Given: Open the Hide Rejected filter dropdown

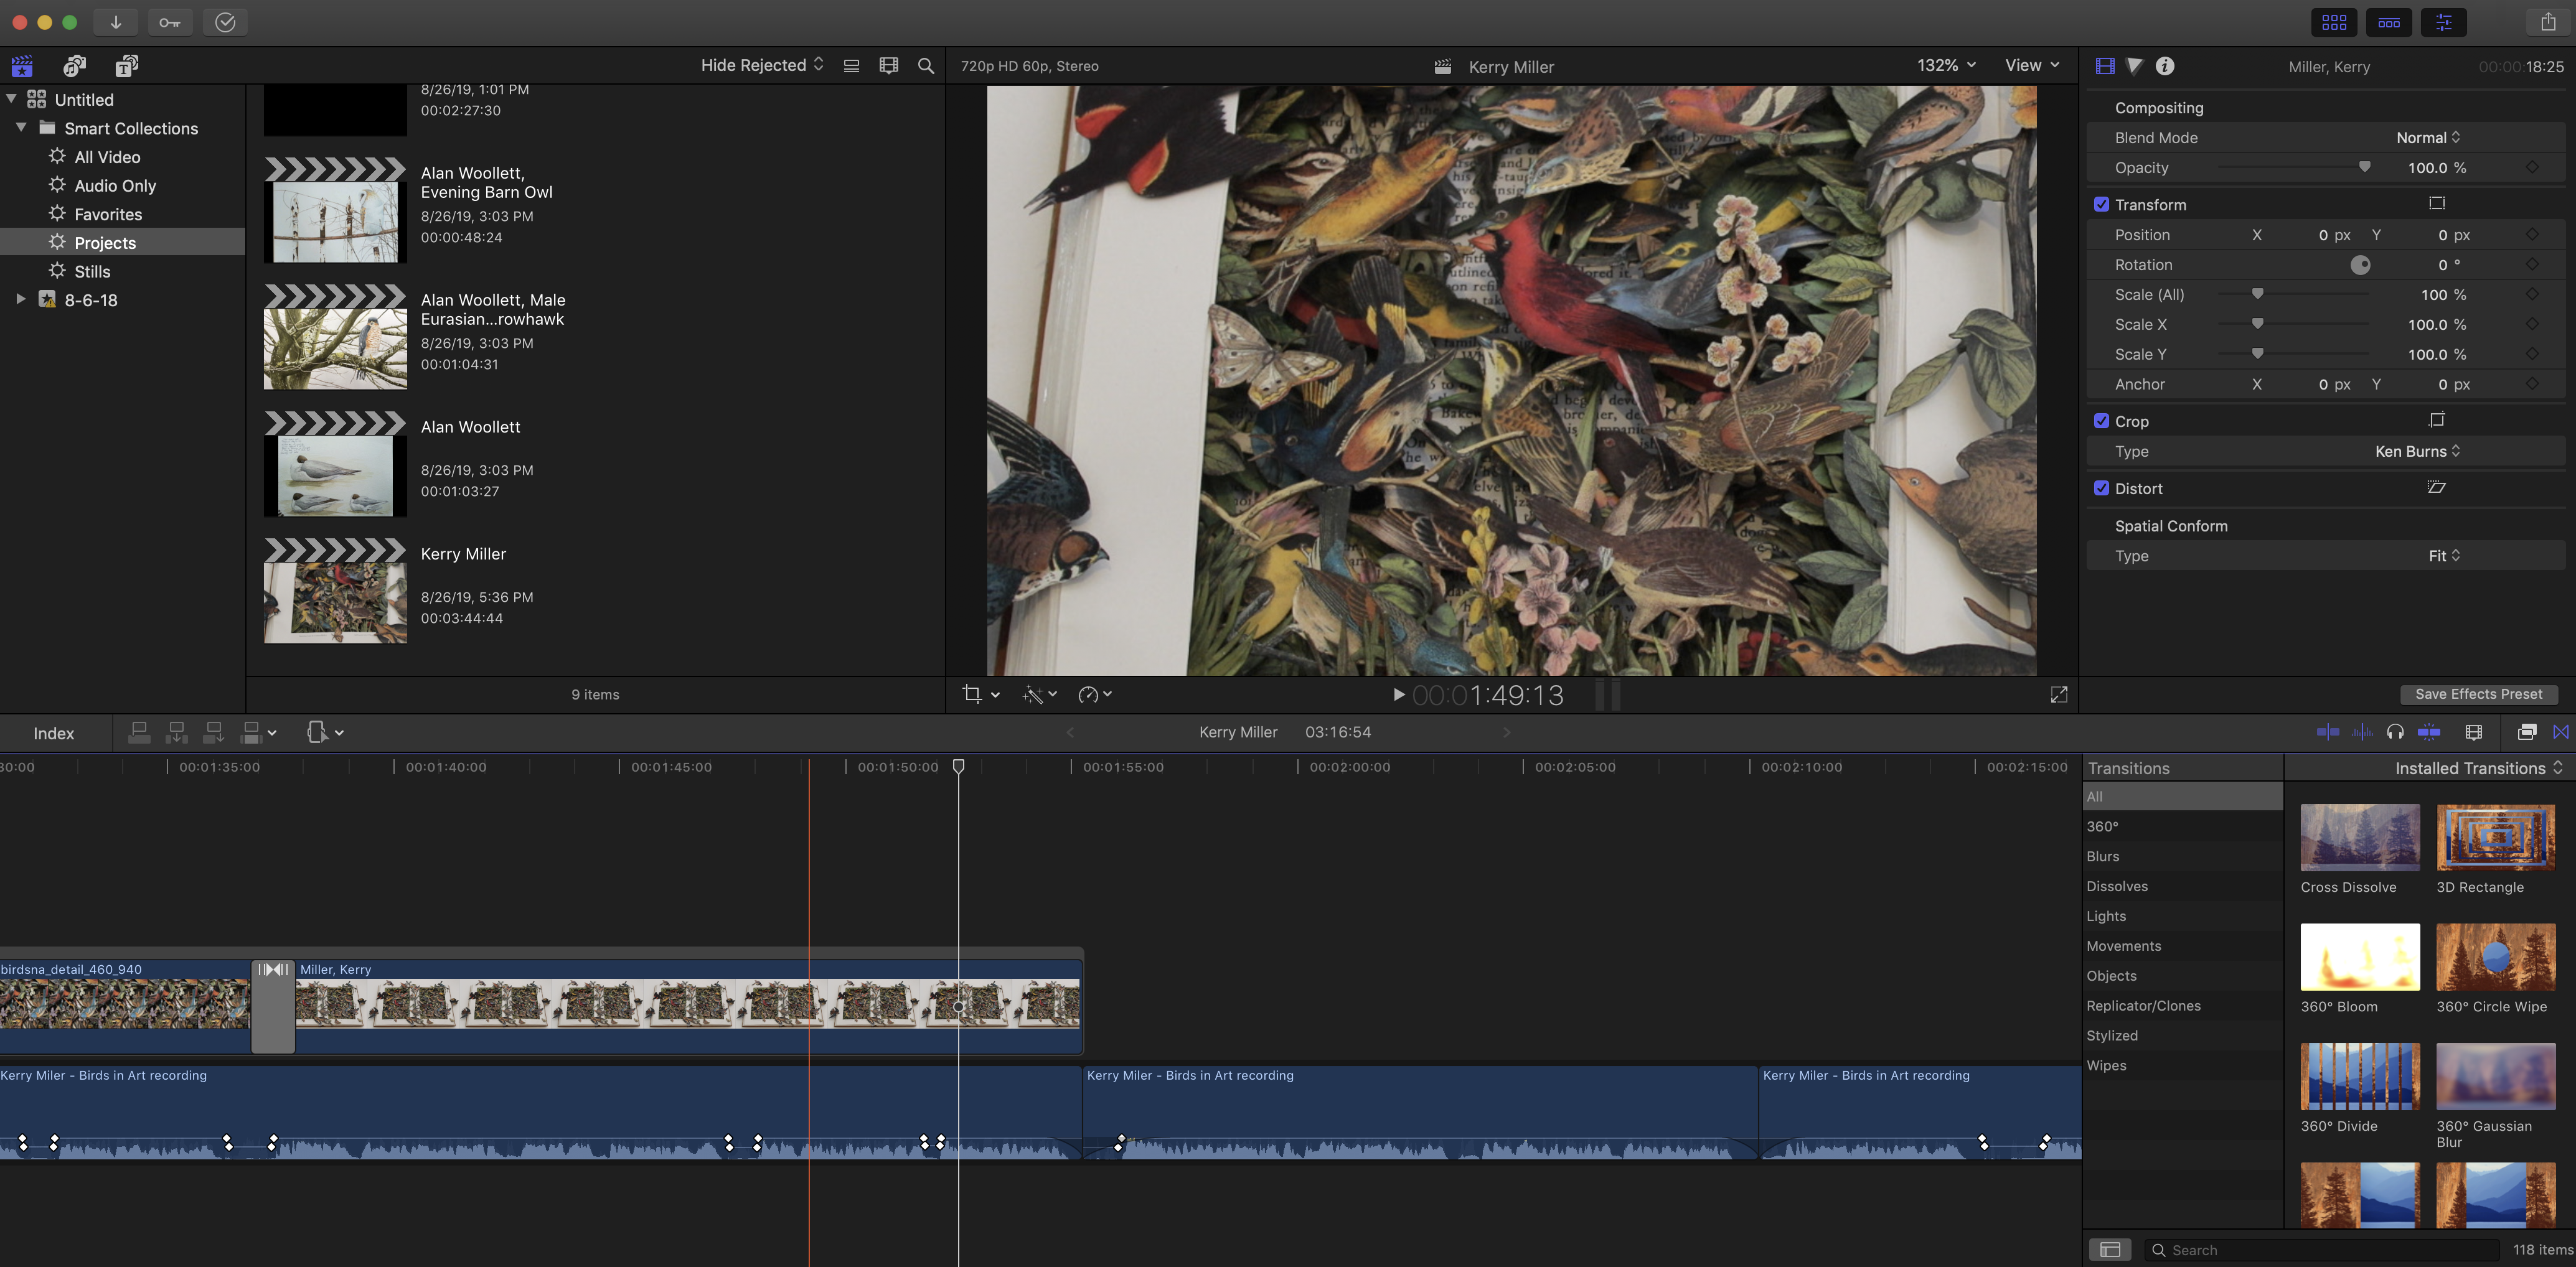Looking at the screenshot, I should (762, 65).
